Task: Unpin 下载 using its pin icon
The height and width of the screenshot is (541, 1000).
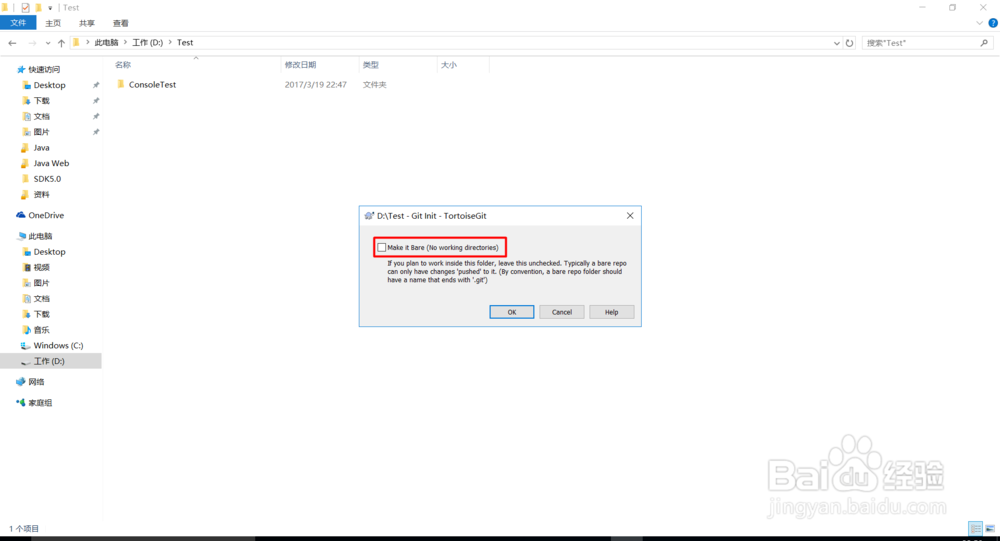Action: click(96, 101)
